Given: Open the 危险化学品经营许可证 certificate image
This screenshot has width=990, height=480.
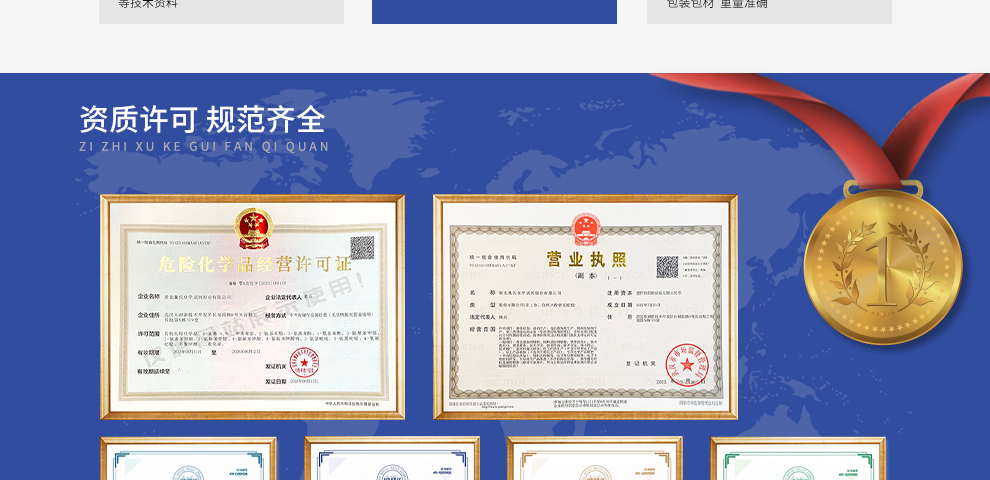Looking at the screenshot, I should click(x=252, y=307).
